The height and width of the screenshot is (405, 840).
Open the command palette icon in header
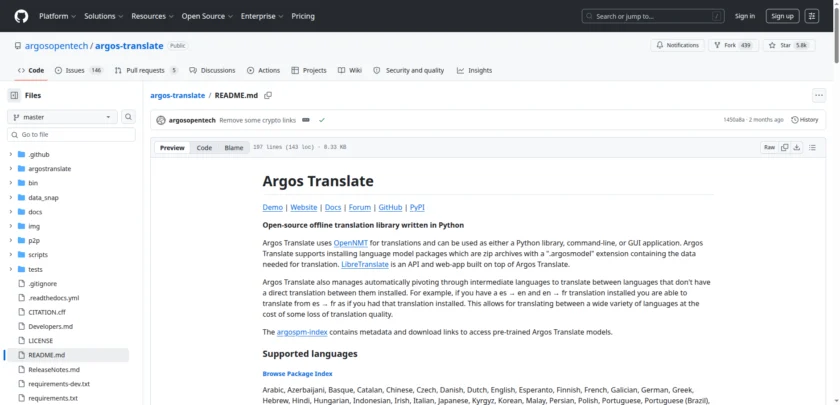point(812,16)
